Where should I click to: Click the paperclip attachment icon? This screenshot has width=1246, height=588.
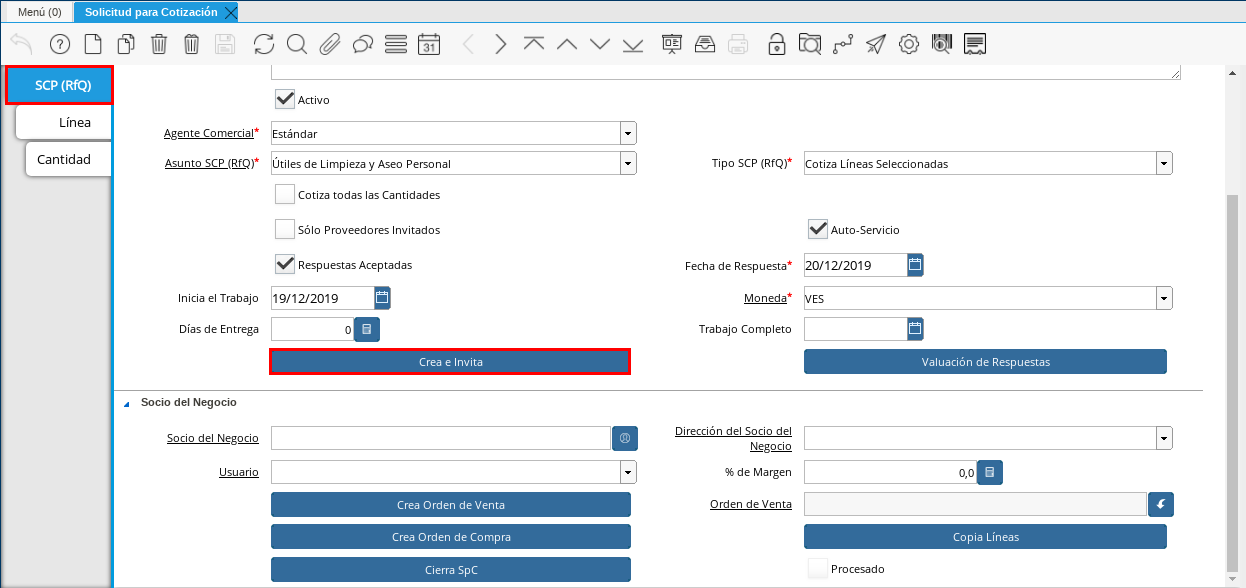329,44
